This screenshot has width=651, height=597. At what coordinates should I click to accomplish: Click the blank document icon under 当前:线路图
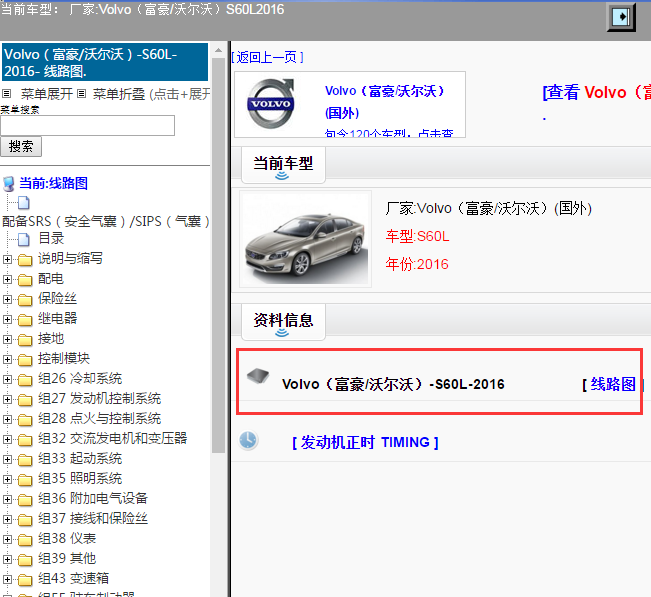pos(24,203)
